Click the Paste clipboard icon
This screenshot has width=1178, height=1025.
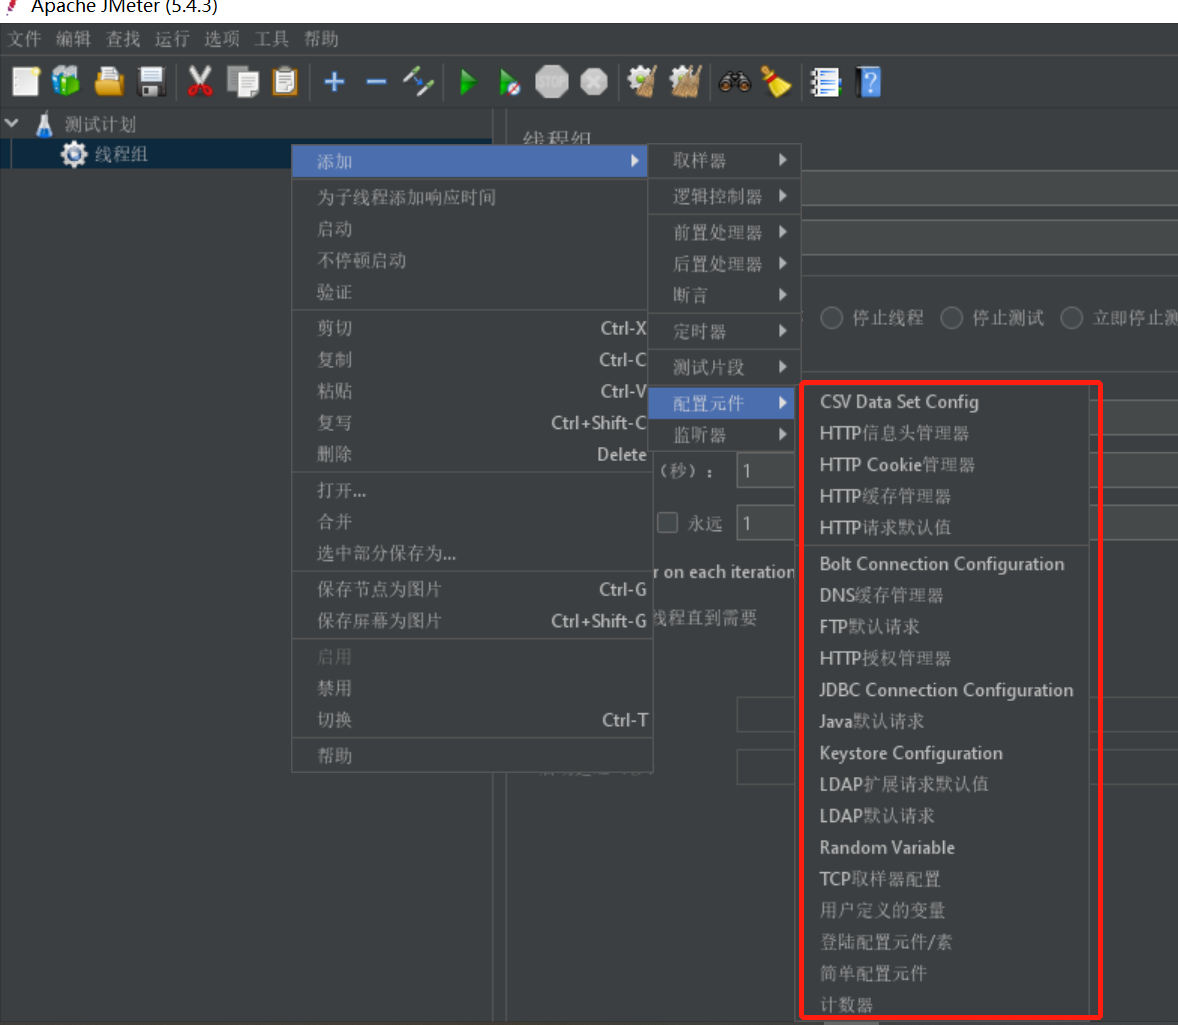point(285,82)
